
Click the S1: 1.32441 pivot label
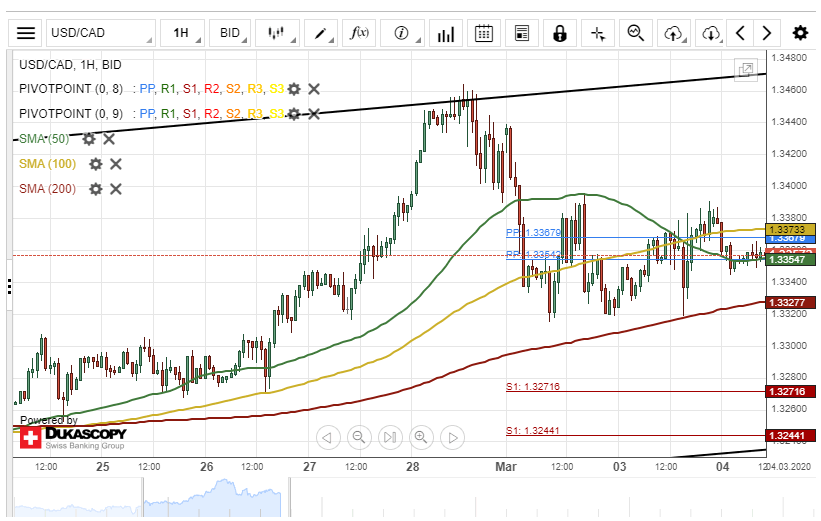[x=532, y=430]
